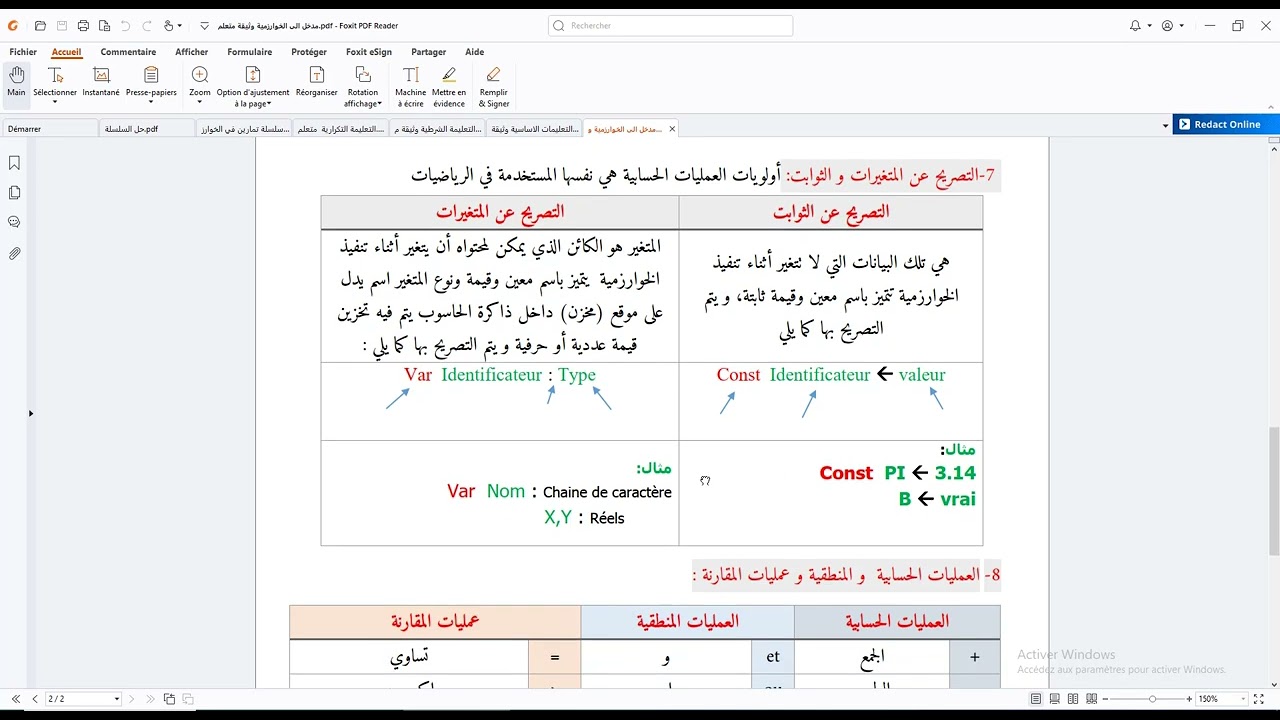Viewport: 1280px width, 720px height.
Task: Switch to facing pages view mode
Action: (1073, 699)
